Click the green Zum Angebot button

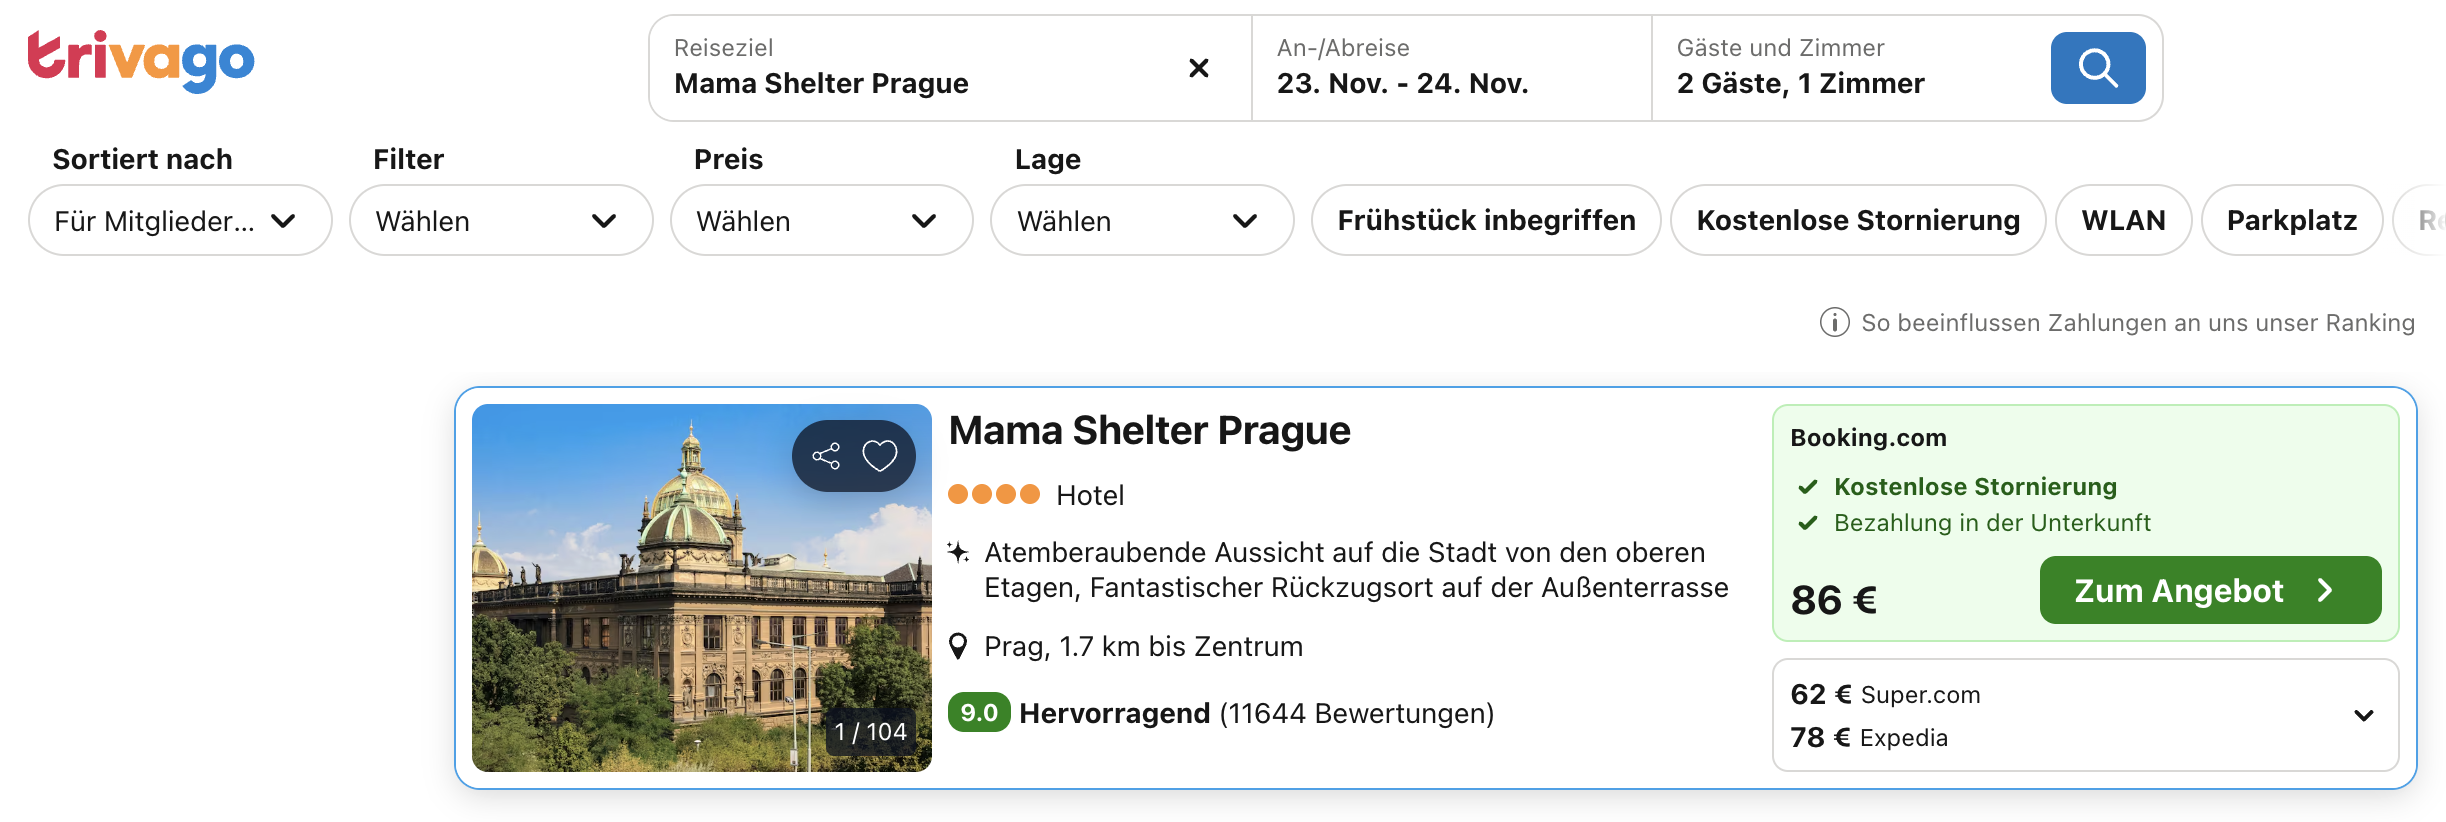pyautogui.click(x=2210, y=590)
